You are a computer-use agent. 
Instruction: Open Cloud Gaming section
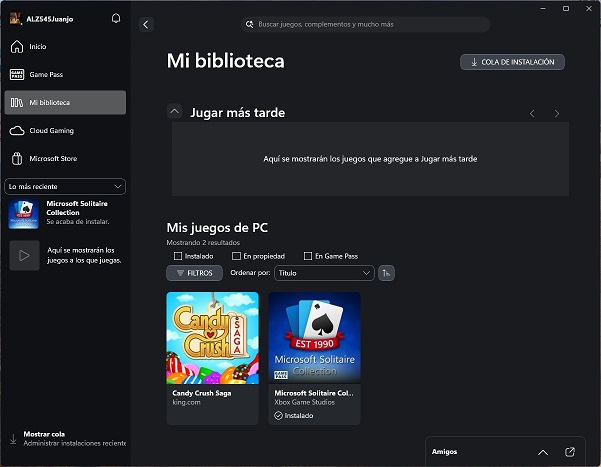[65, 130]
